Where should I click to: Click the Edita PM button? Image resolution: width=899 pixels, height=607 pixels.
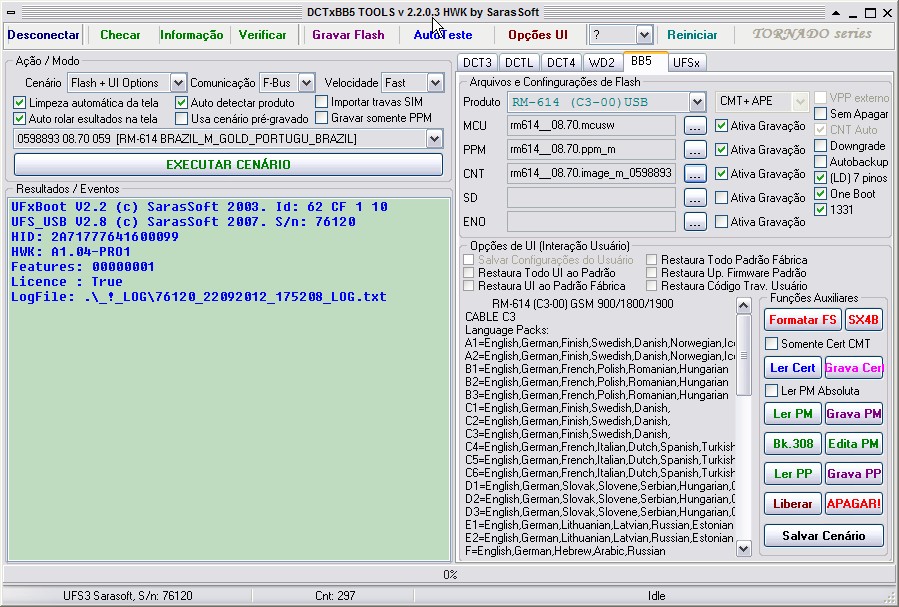[854, 444]
